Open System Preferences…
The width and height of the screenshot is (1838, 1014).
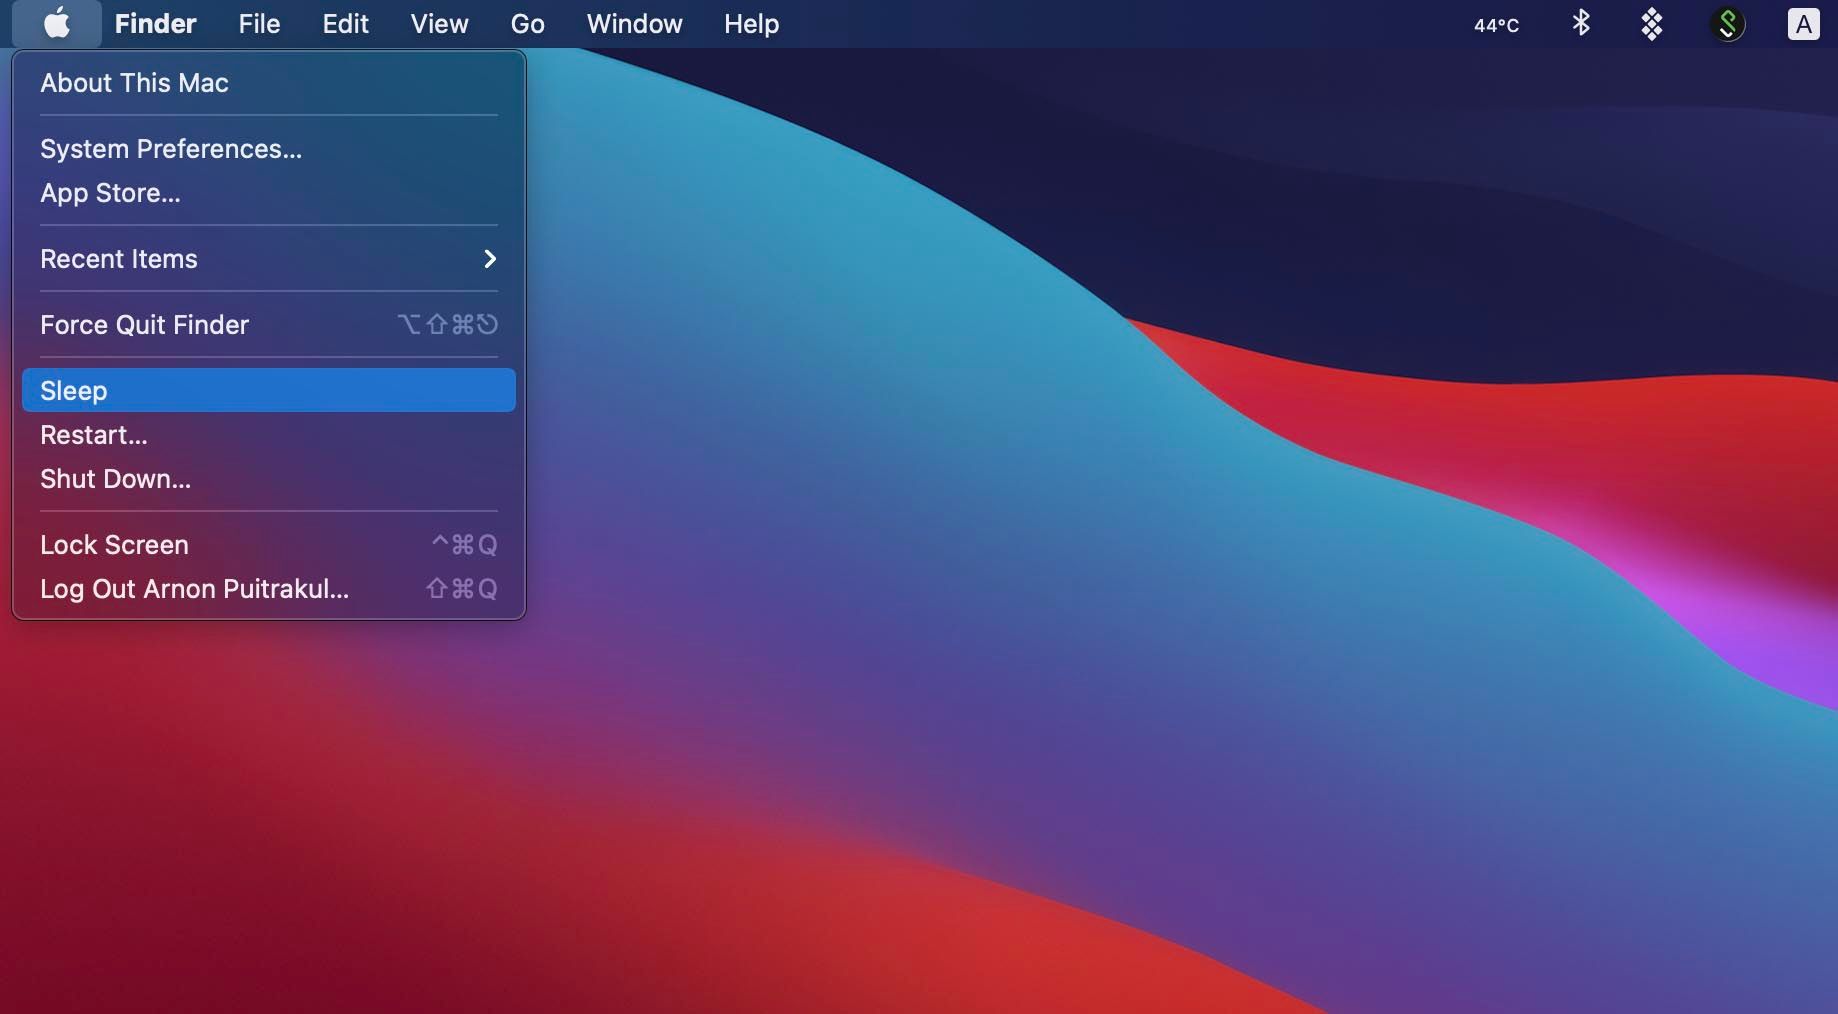[269, 149]
